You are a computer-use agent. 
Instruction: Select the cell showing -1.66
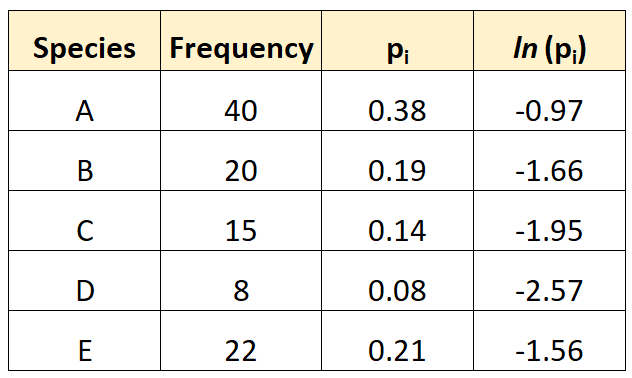pos(549,160)
